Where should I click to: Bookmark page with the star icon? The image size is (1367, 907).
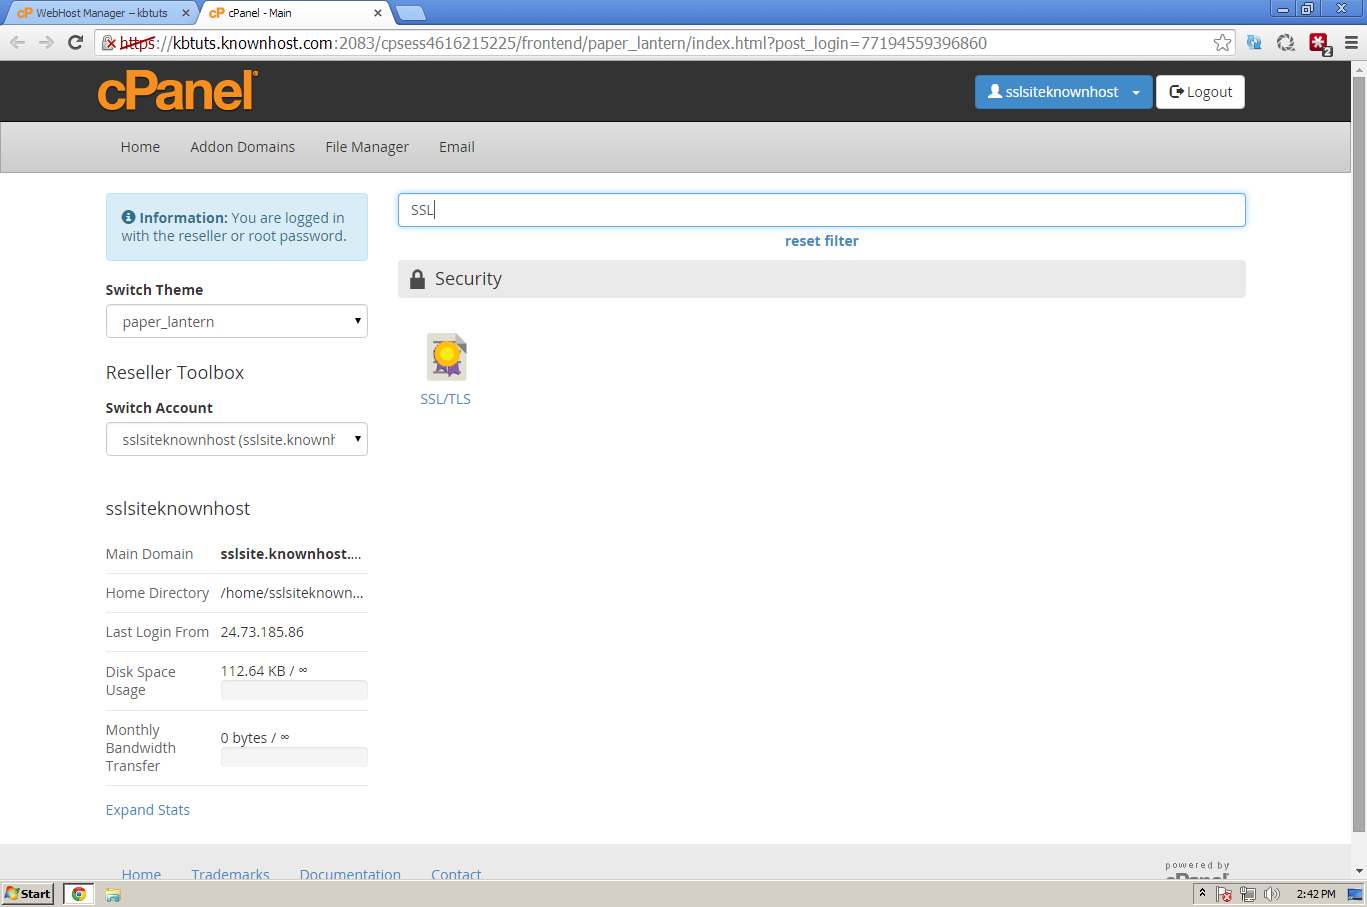[1222, 43]
